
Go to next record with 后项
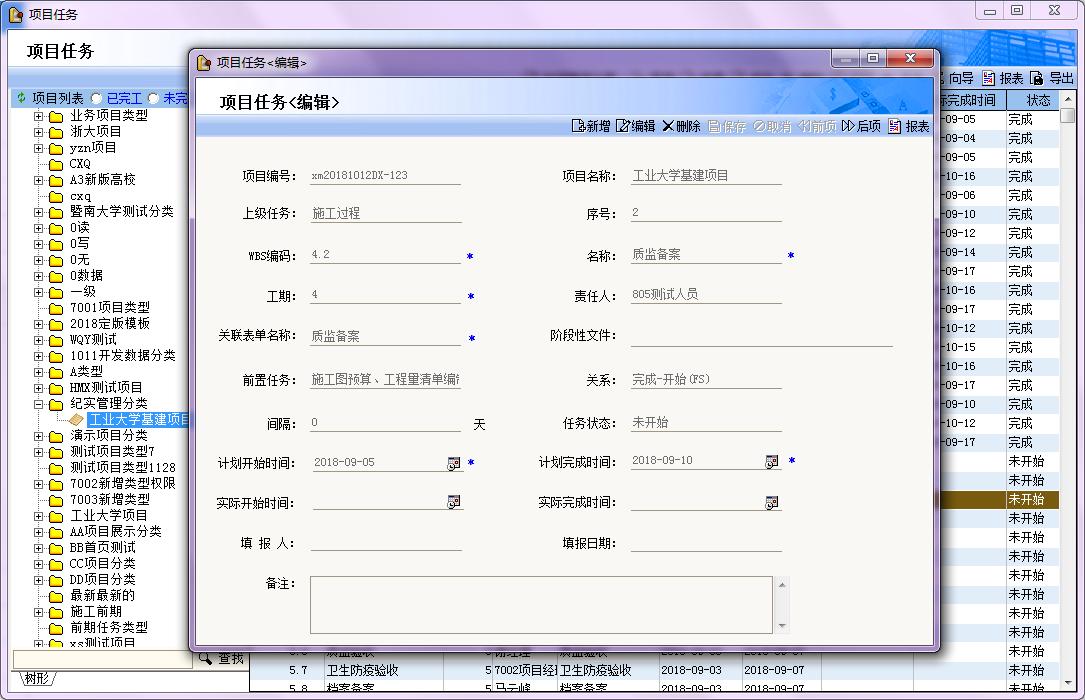[x=861, y=126]
